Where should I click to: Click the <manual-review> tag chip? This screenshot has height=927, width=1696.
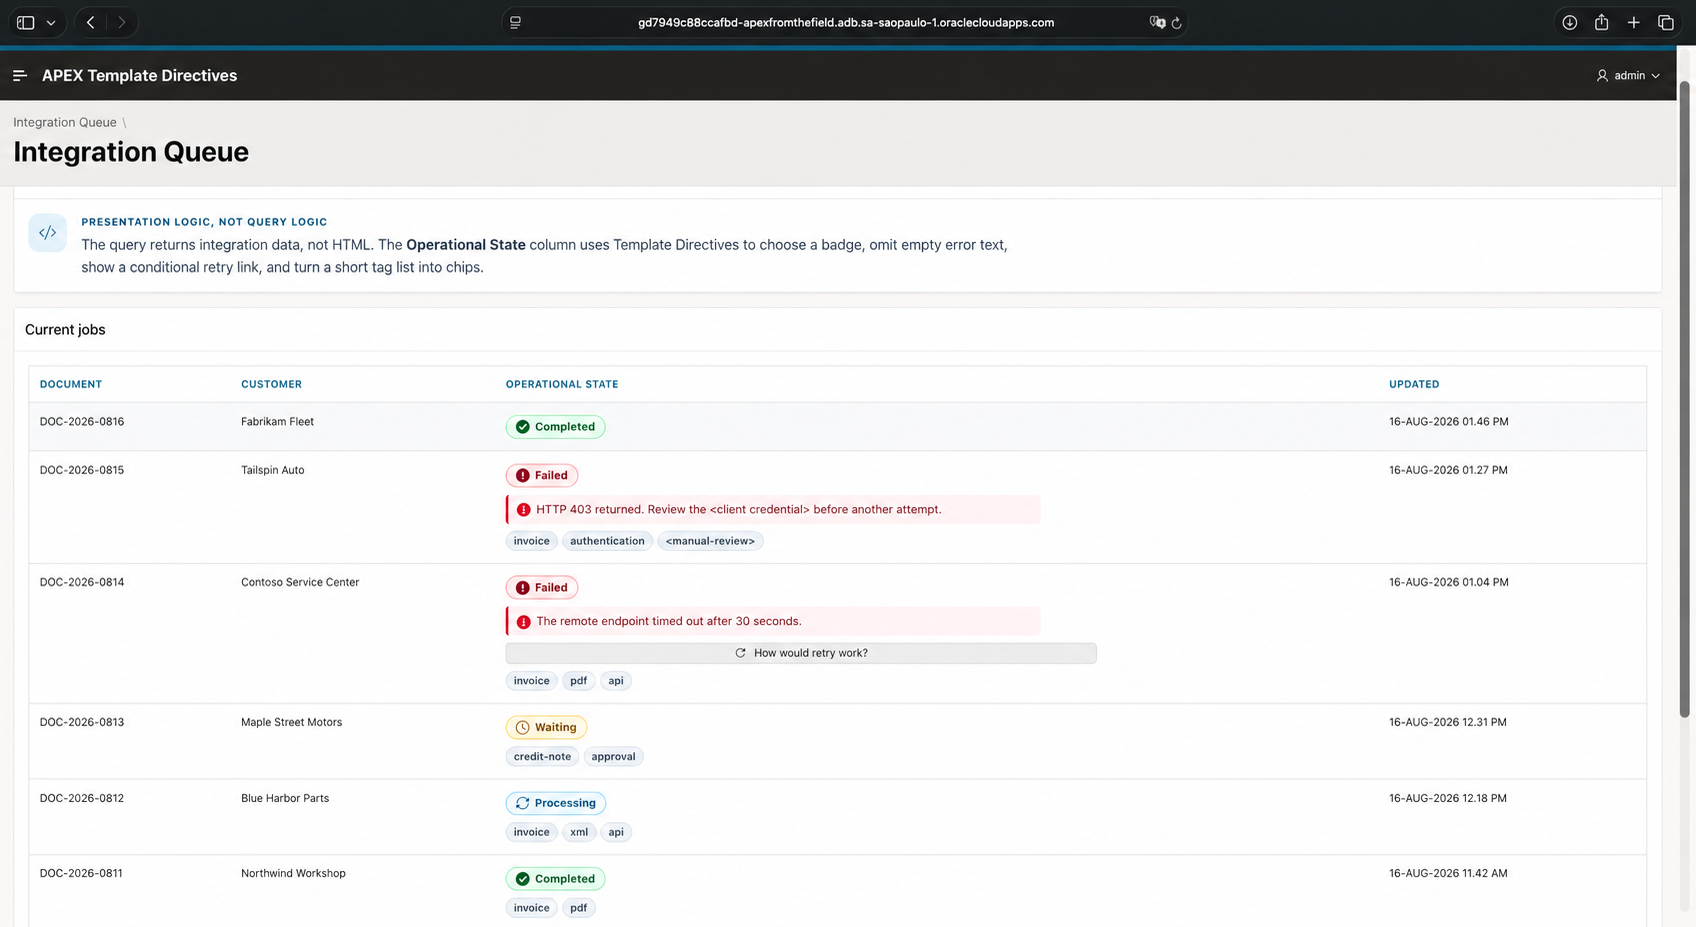coord(710,541)
